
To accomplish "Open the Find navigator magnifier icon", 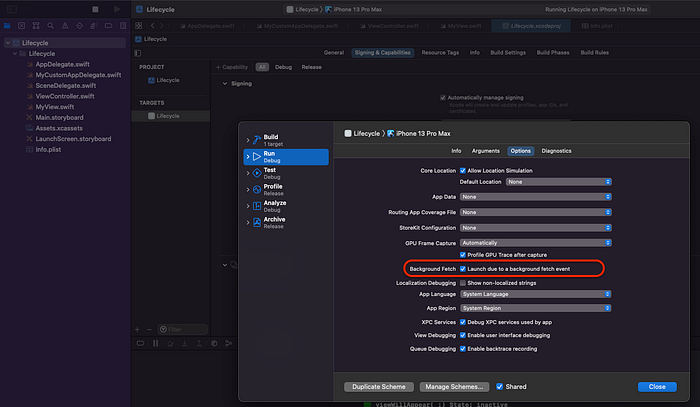I will (x=50, y=26).
